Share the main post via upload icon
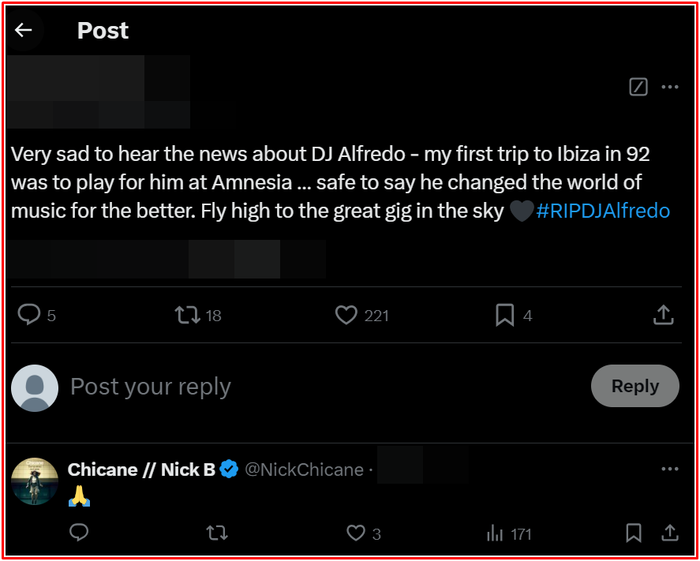This screenshot has width=700, height=561. pyautogui.click(x=663, y=315)
